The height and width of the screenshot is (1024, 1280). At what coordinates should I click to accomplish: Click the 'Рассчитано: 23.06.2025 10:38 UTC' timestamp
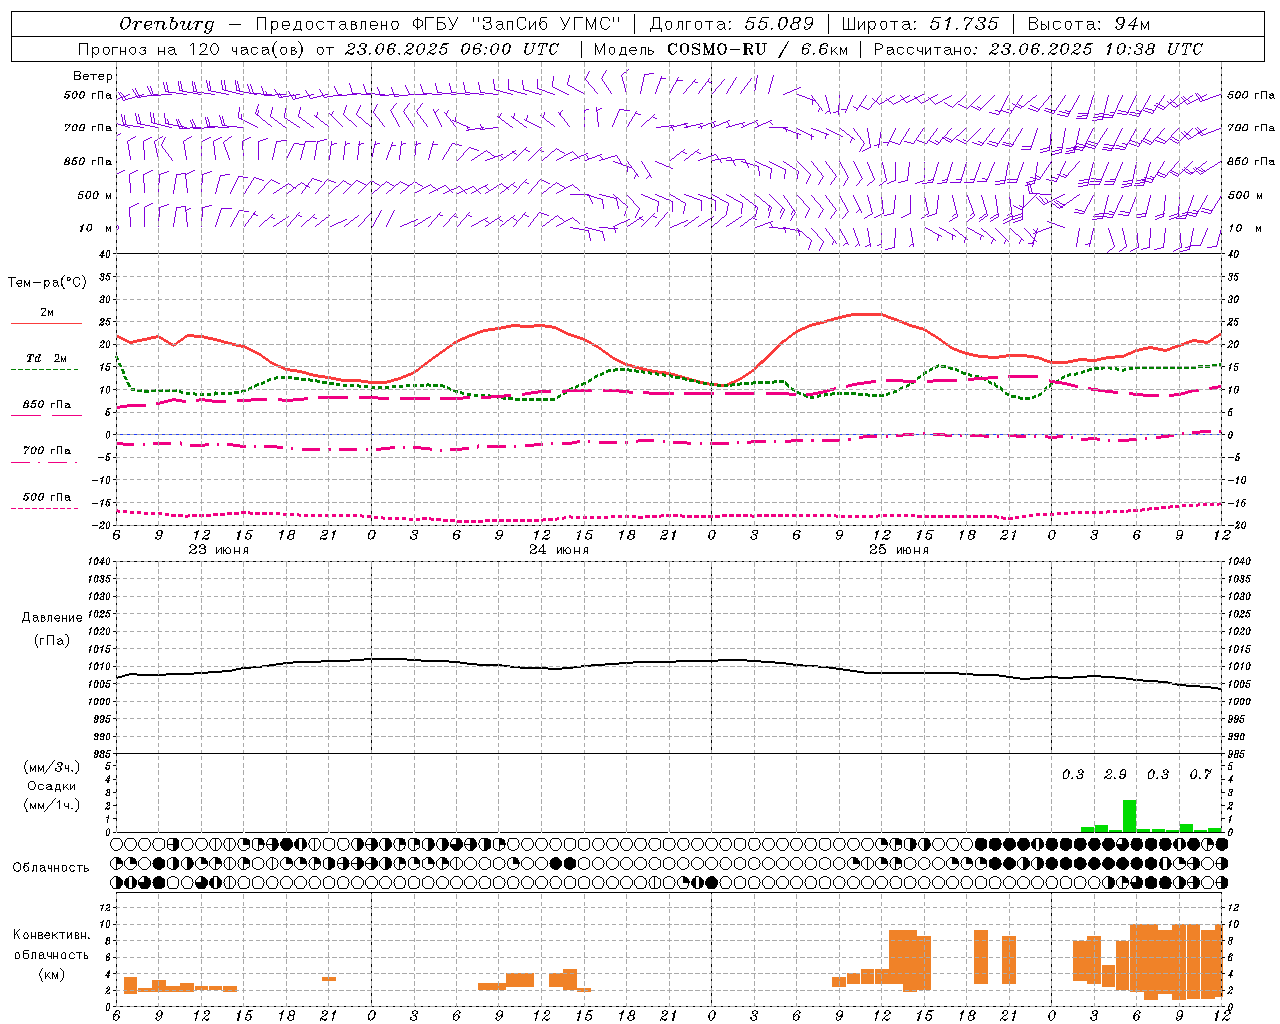point(1038,49)
